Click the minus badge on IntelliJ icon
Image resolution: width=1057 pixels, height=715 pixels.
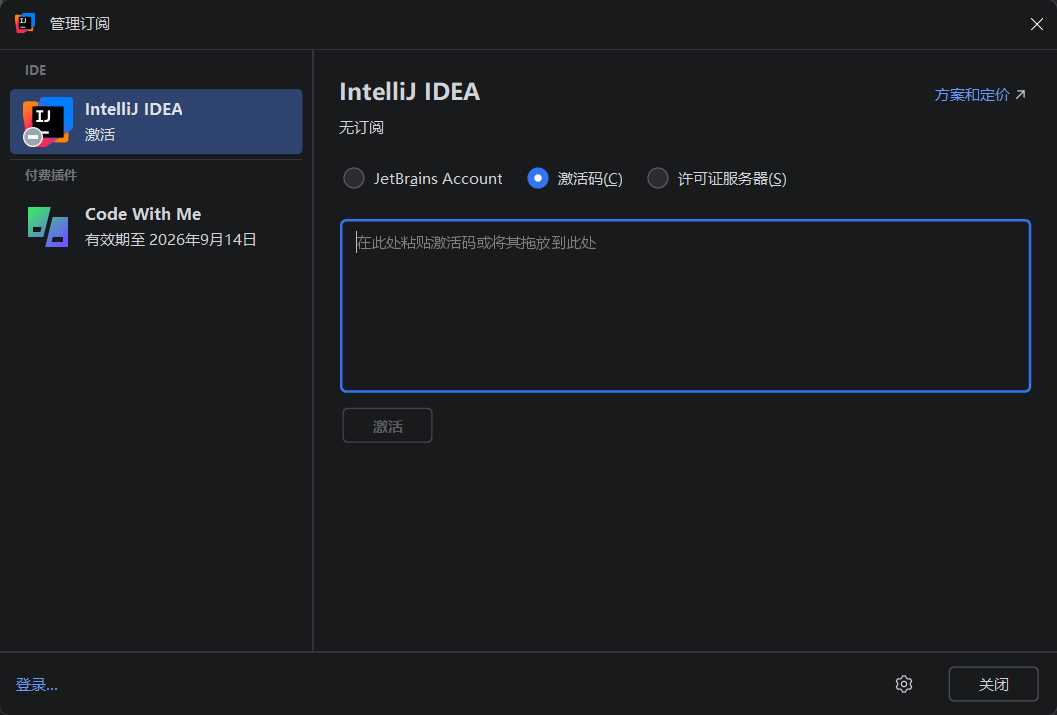[x=33, y=138]
